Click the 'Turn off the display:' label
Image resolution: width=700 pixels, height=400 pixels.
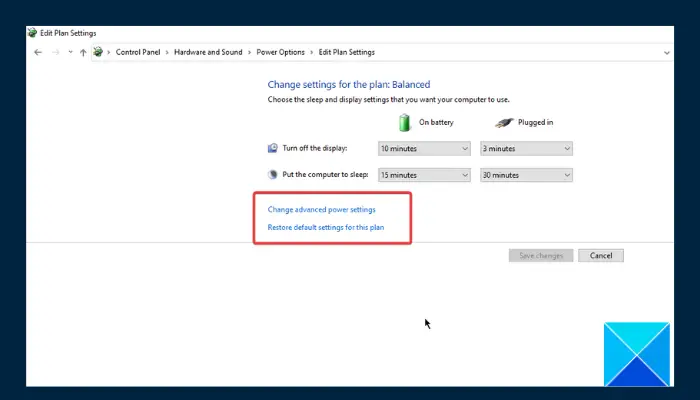click(315, 148)
